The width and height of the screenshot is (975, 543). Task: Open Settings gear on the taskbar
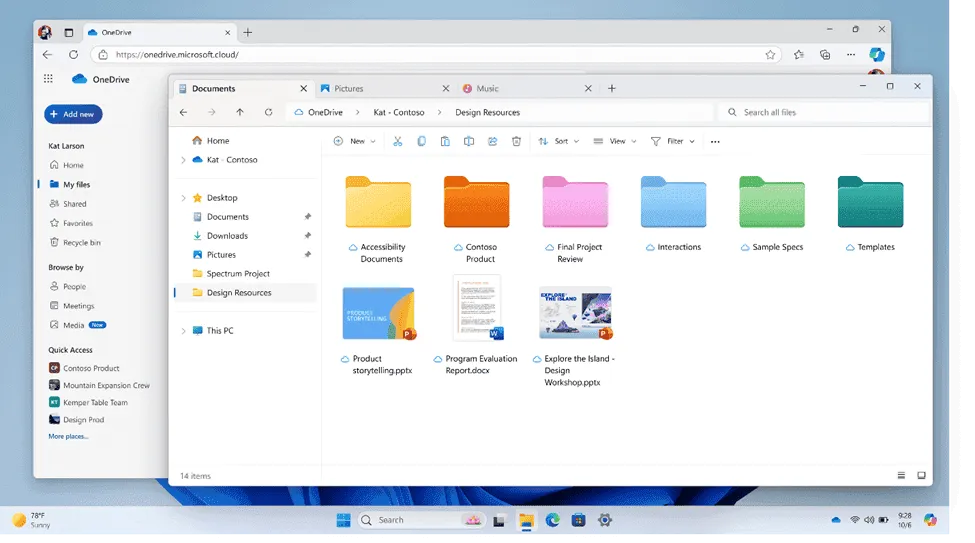[604, 521]
